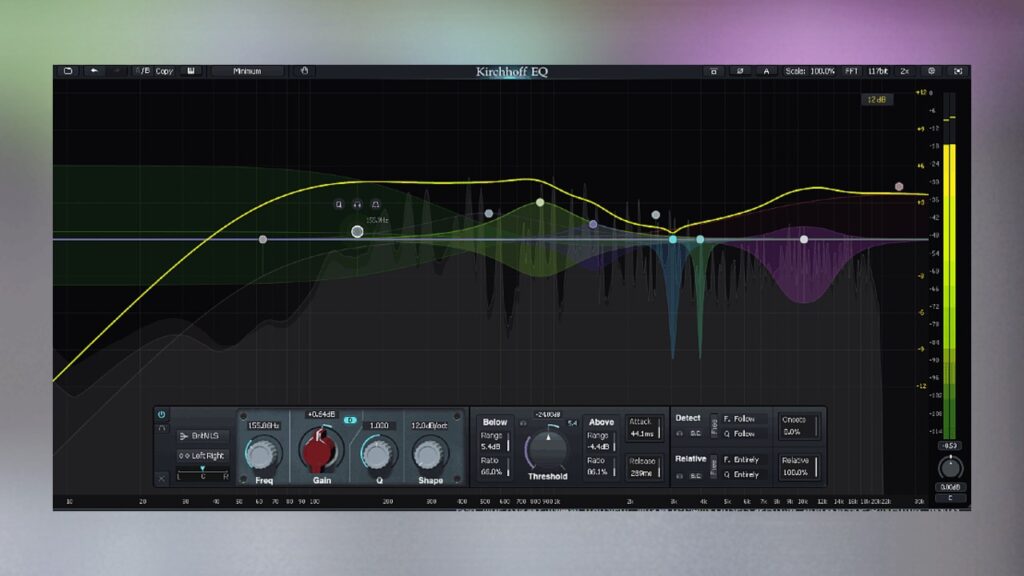Open the settings gear icon
1024x576 pixels.
tap(930, 72)
